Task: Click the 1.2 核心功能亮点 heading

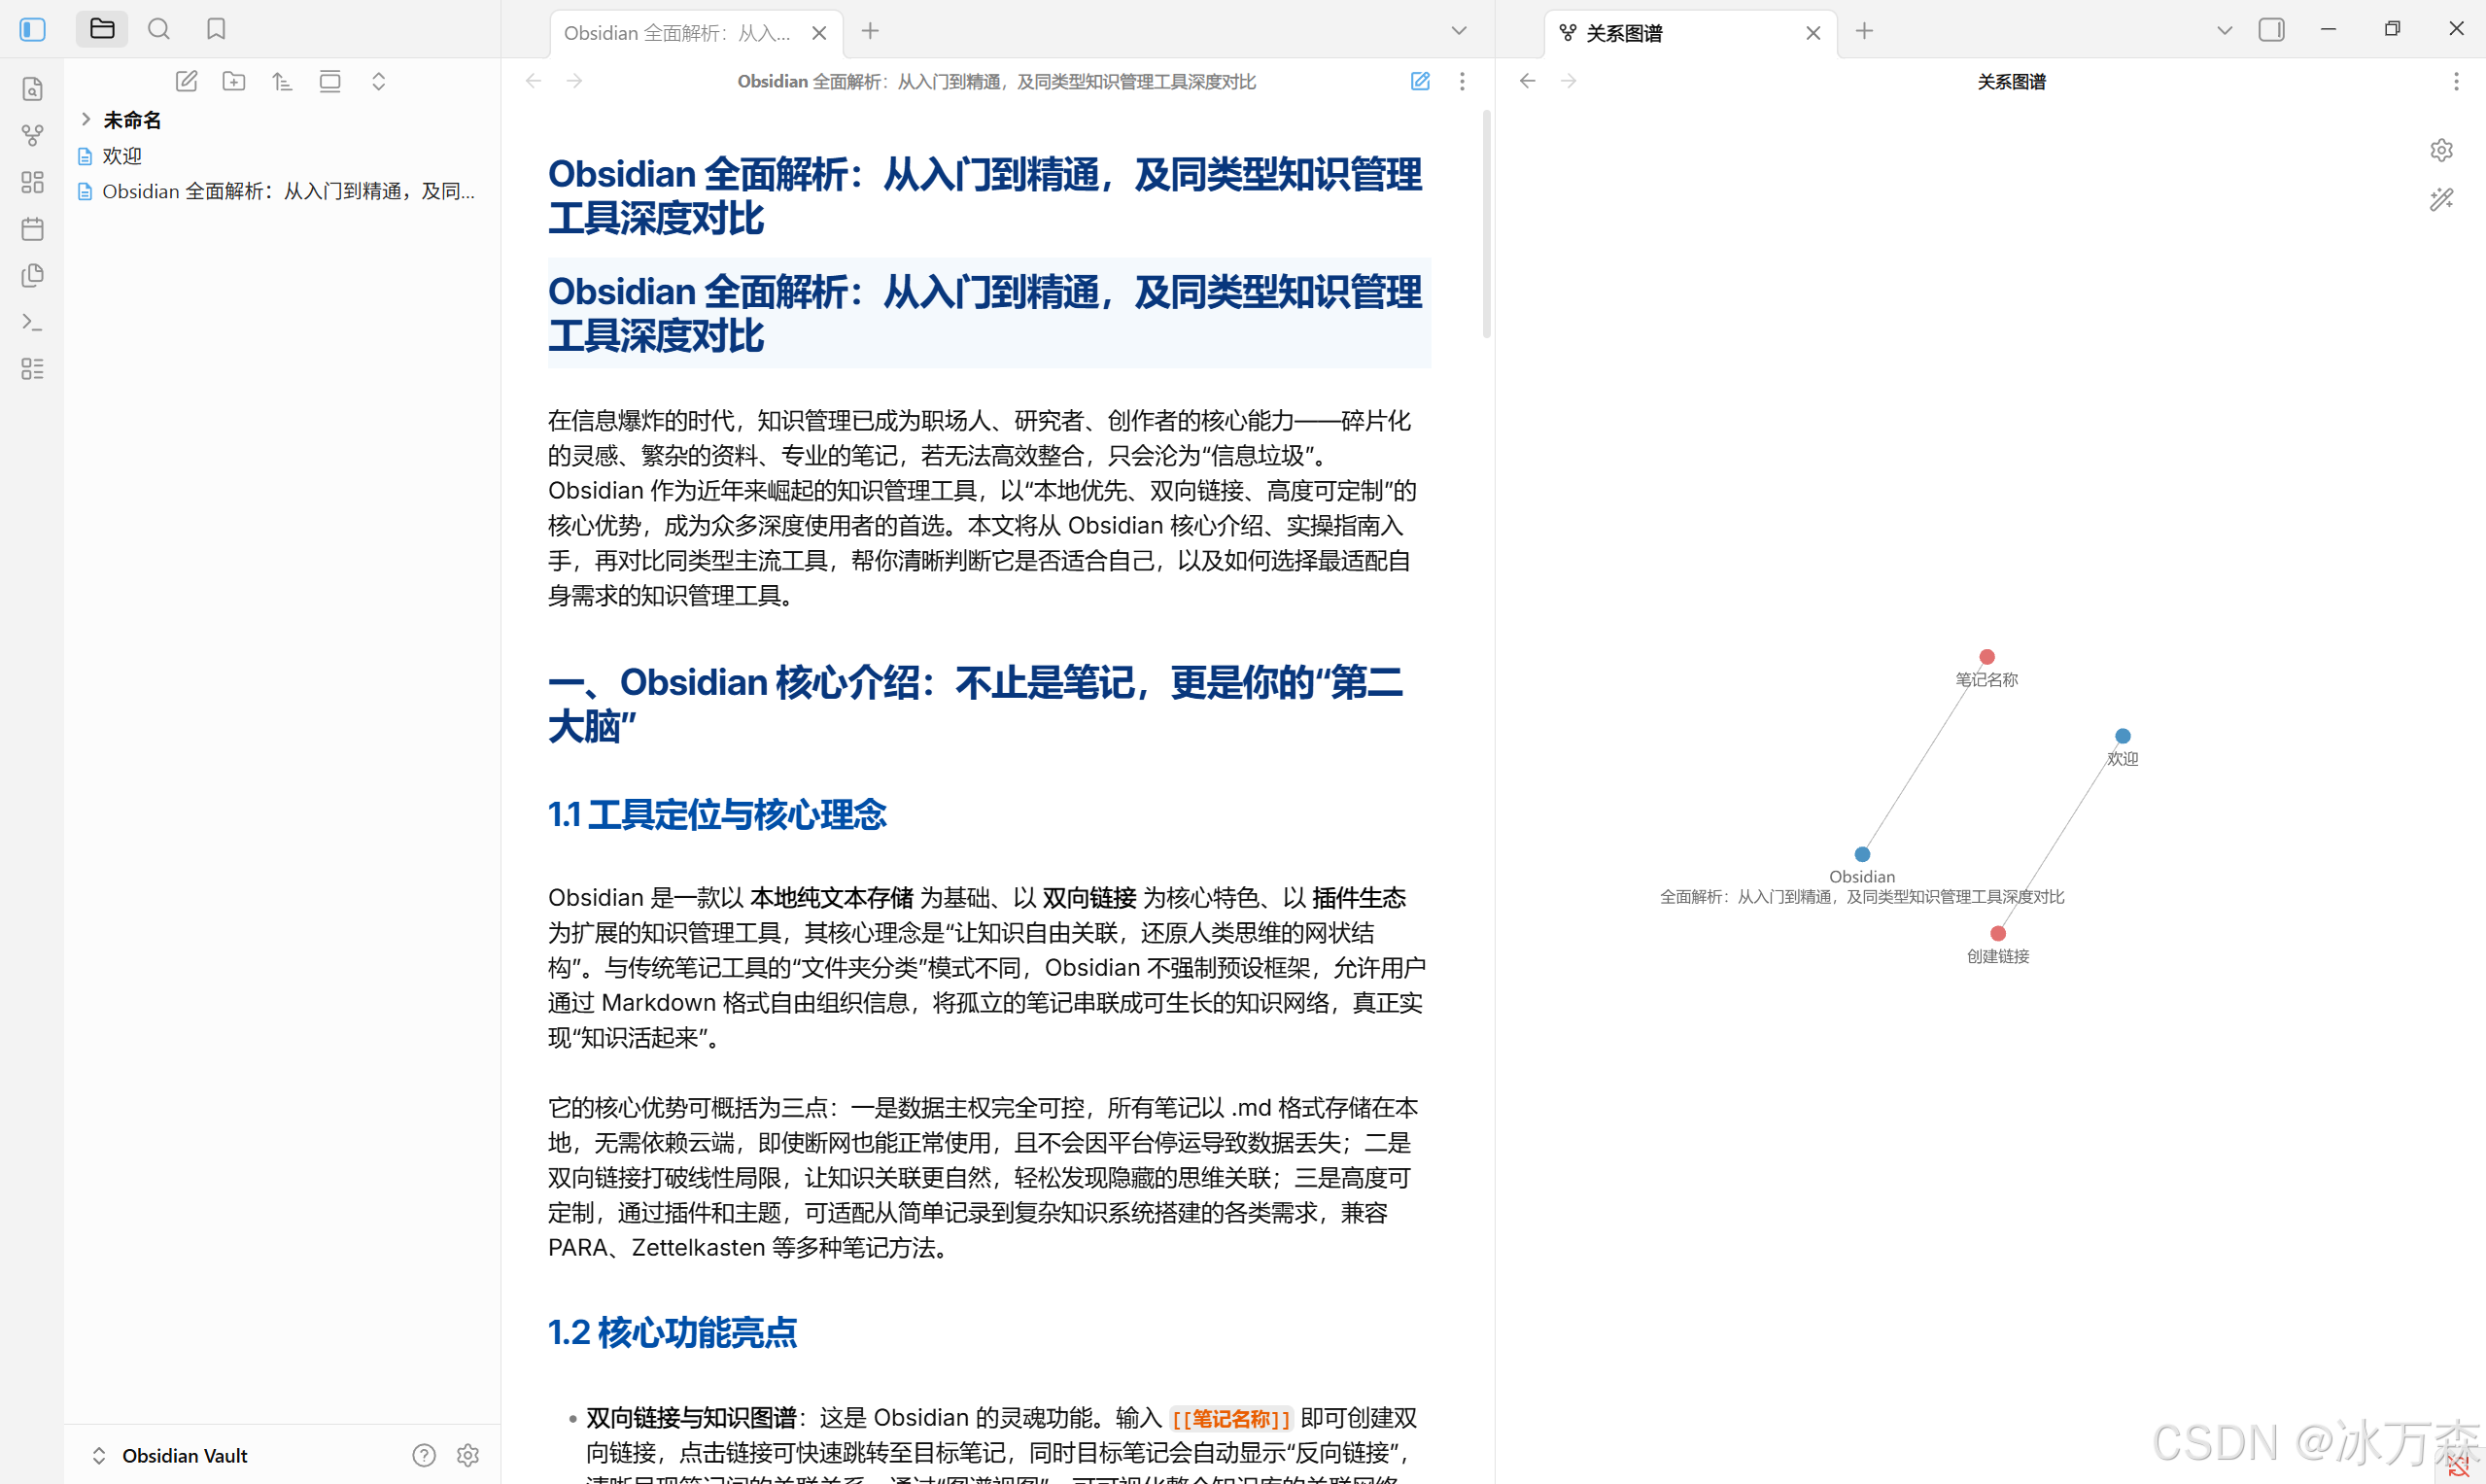Action: [x=672, y=1332]
